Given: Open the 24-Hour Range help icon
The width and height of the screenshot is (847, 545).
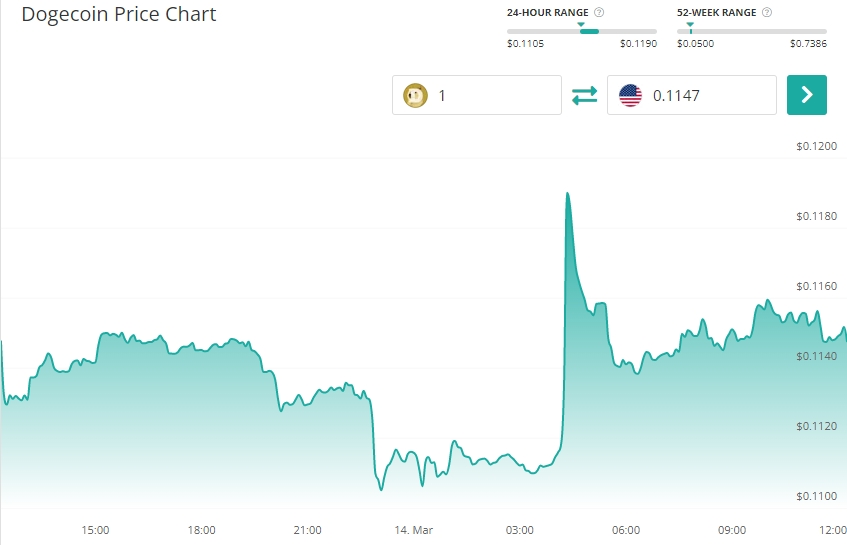Looking at the screenshot, I should click(x=599, y=13).
